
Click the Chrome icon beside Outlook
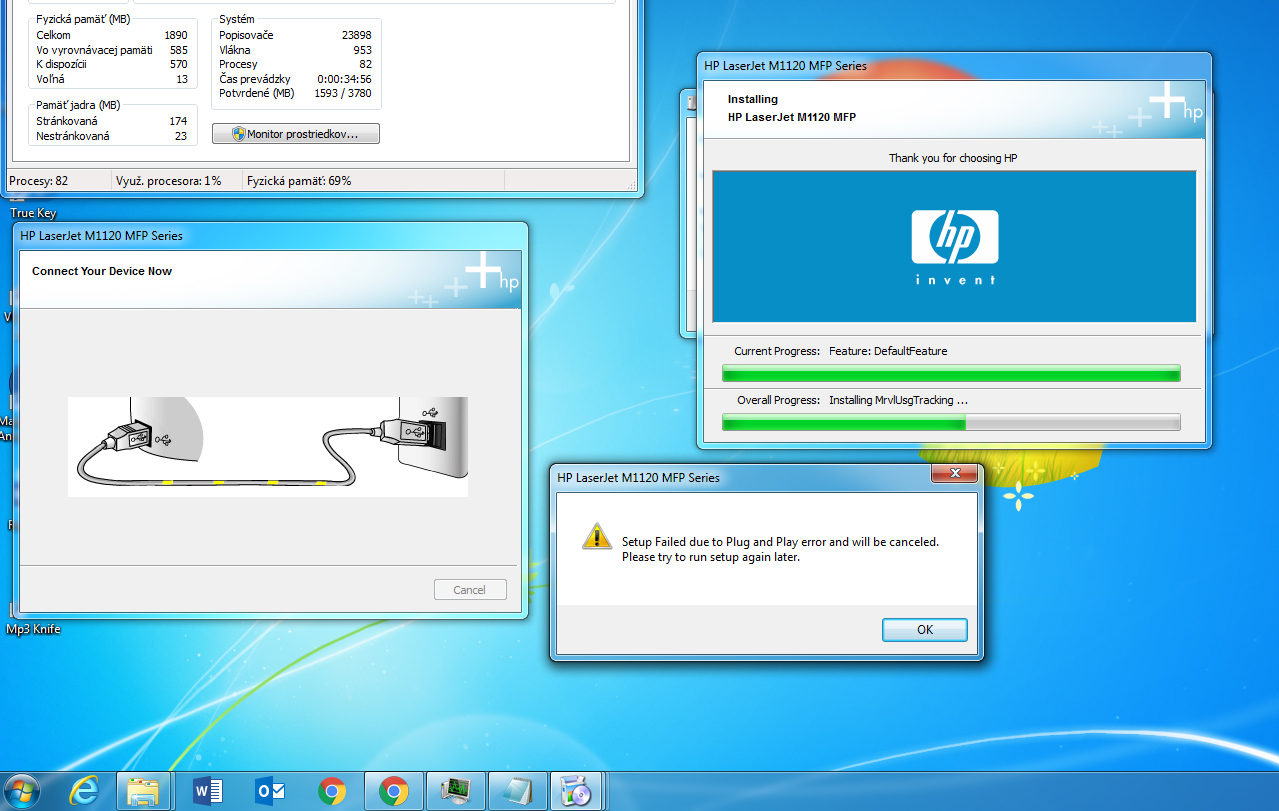click(x=332, y=791)
